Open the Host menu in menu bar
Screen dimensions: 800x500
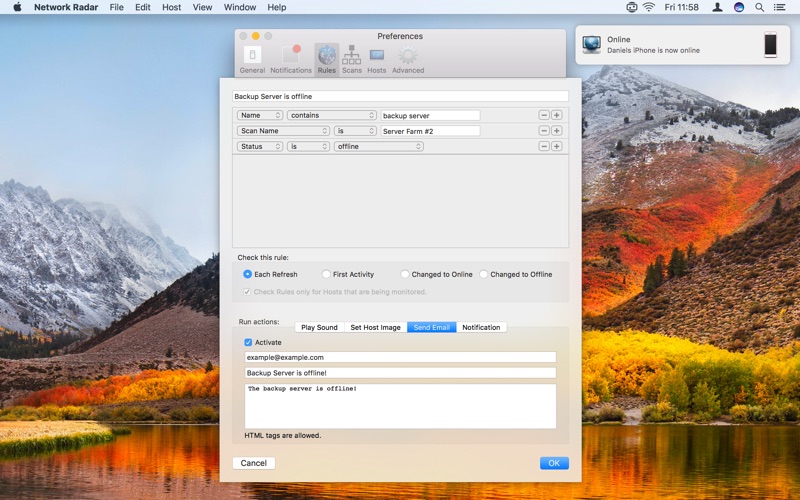click(x=171, y=7)
